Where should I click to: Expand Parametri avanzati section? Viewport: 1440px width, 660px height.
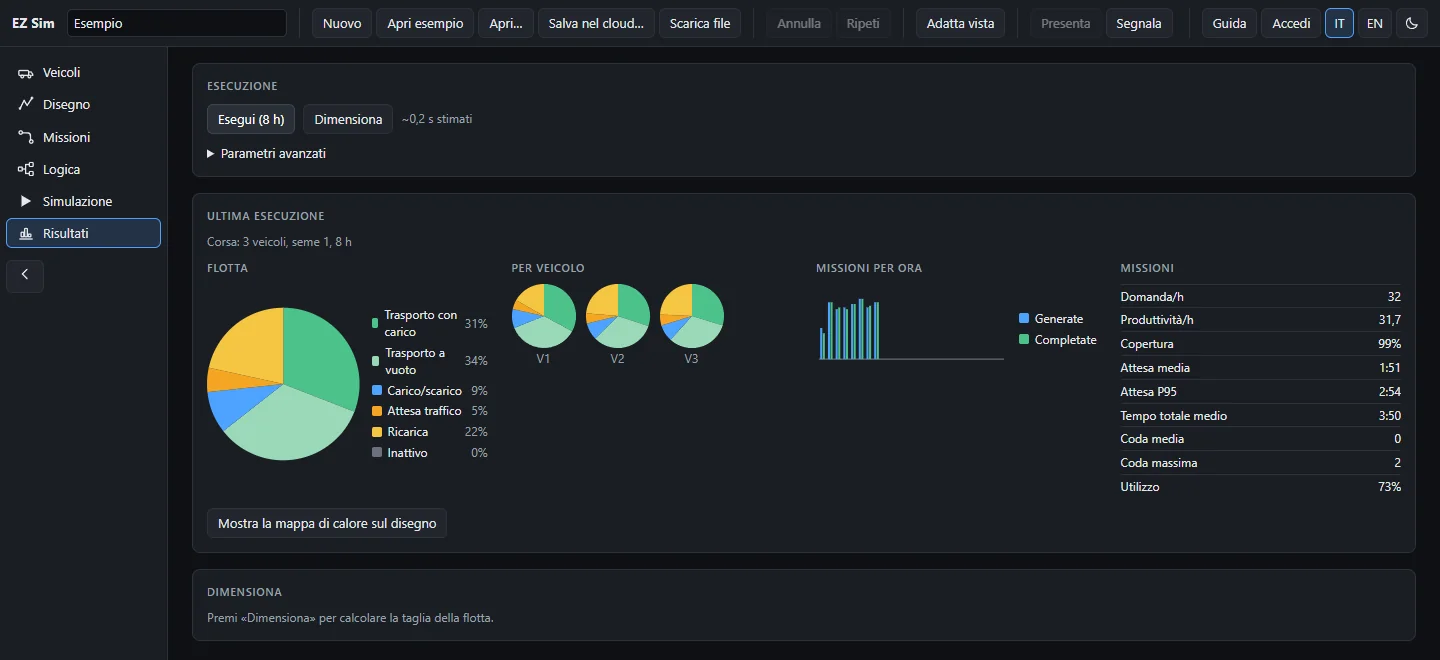pyautogui.click(x=266, y=153)
